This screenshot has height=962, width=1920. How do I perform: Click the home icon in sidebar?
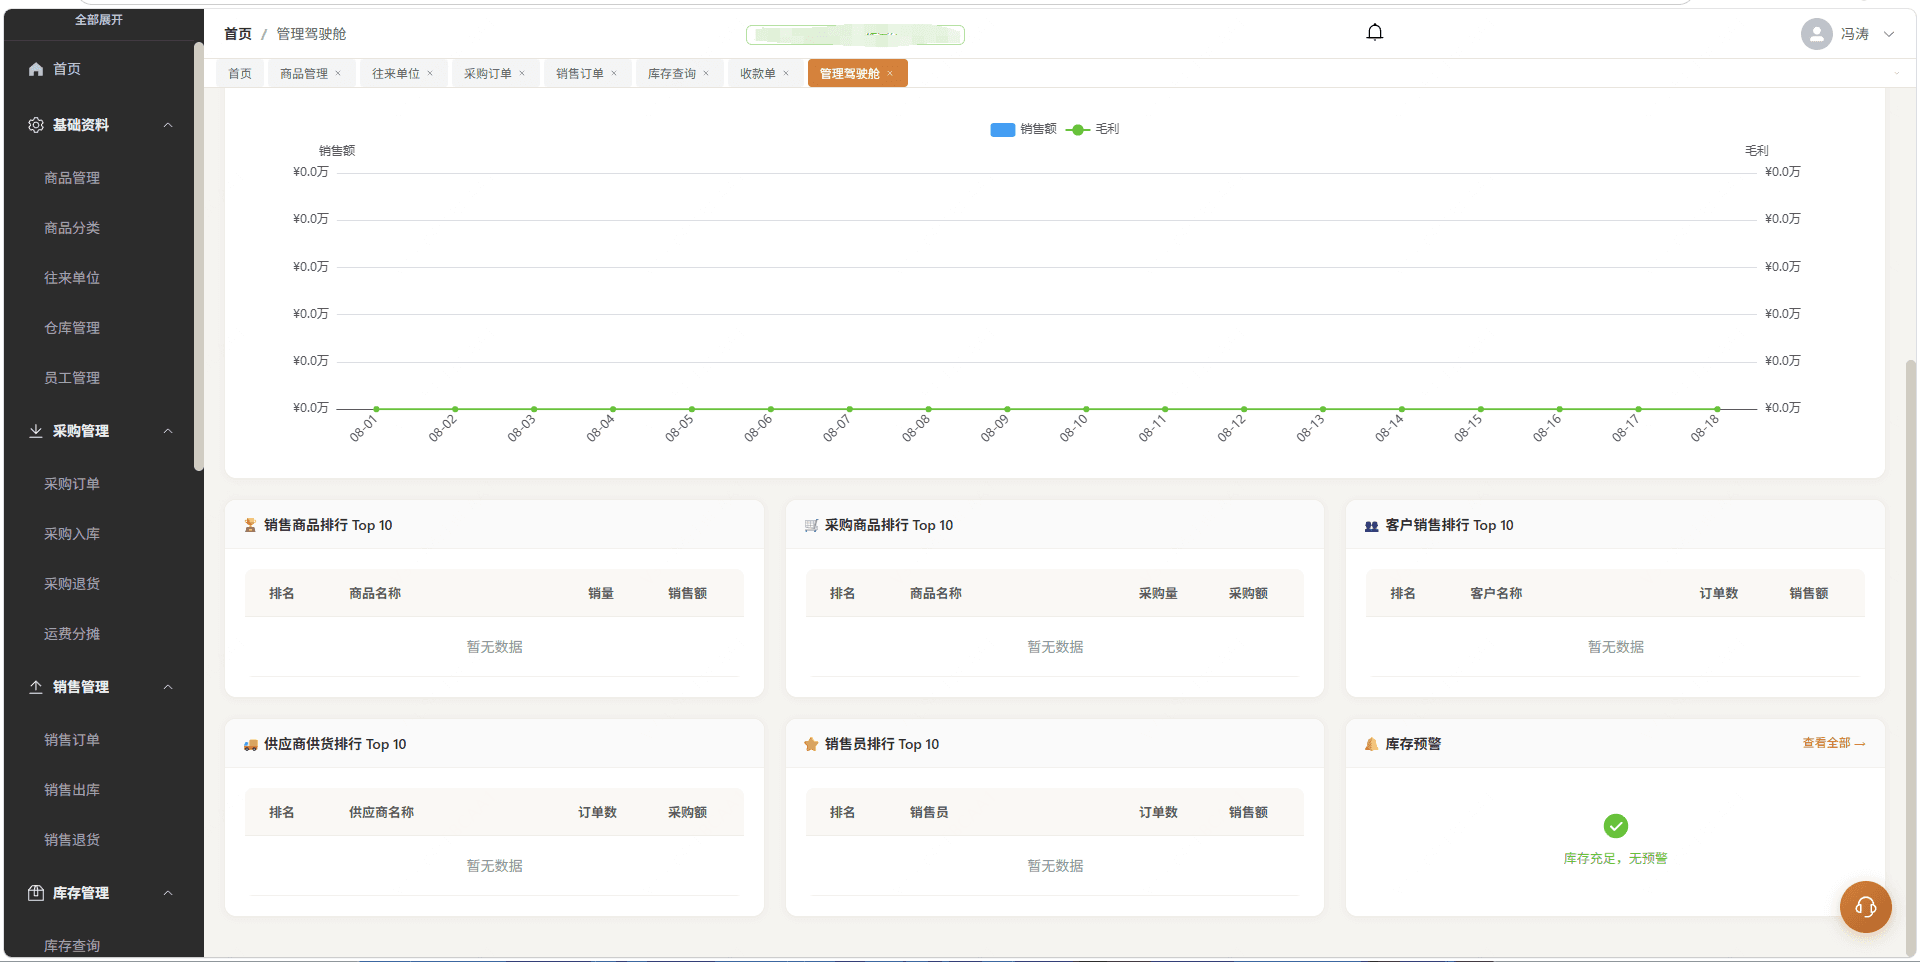click(x=36, y=69)
